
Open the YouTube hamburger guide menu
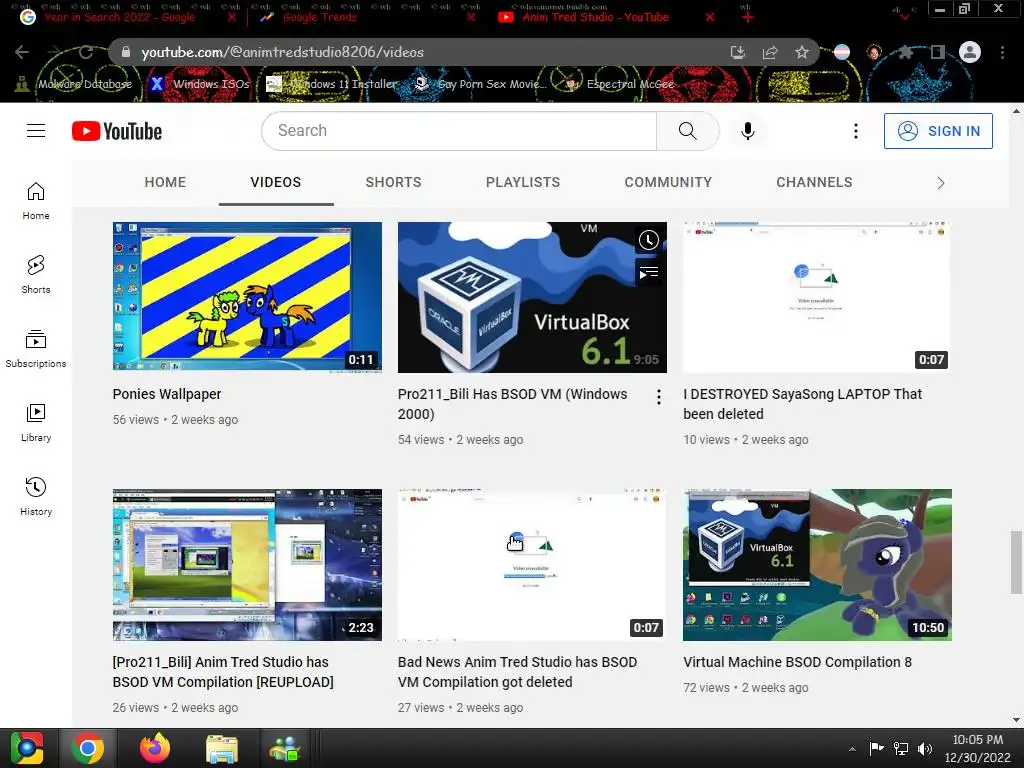coord(36,131)
